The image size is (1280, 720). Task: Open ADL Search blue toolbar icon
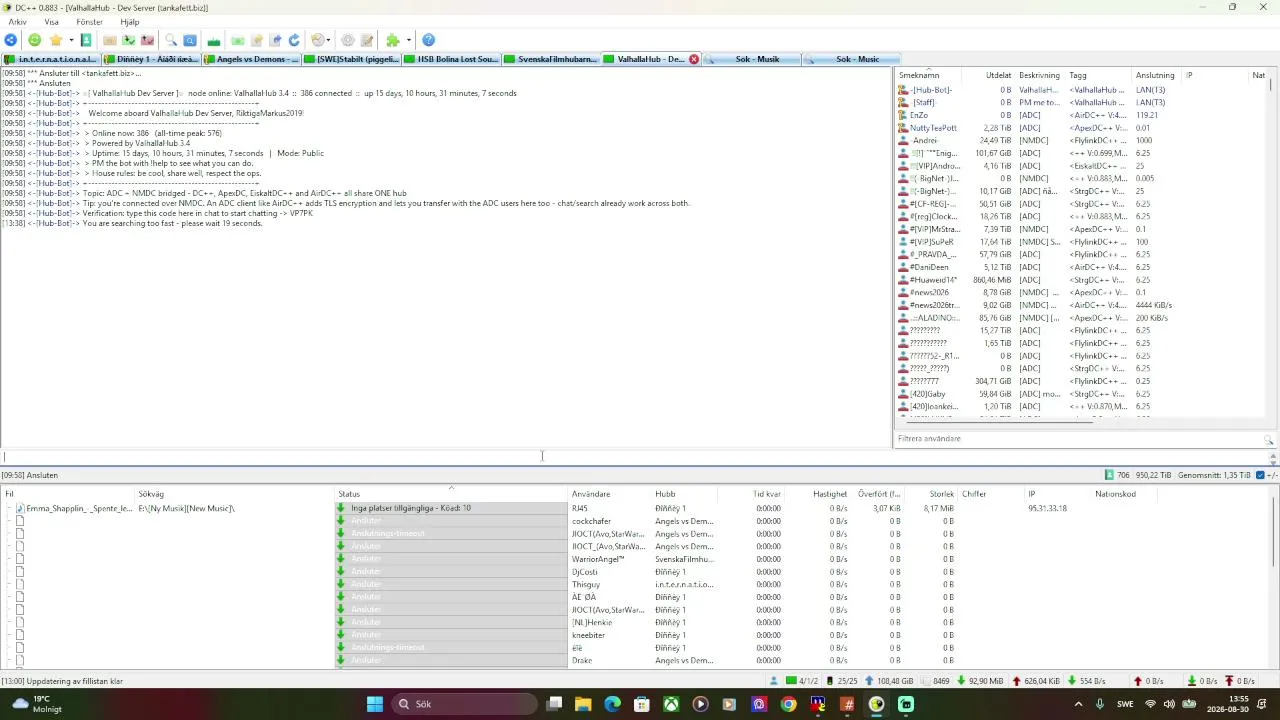pos(190,40)
